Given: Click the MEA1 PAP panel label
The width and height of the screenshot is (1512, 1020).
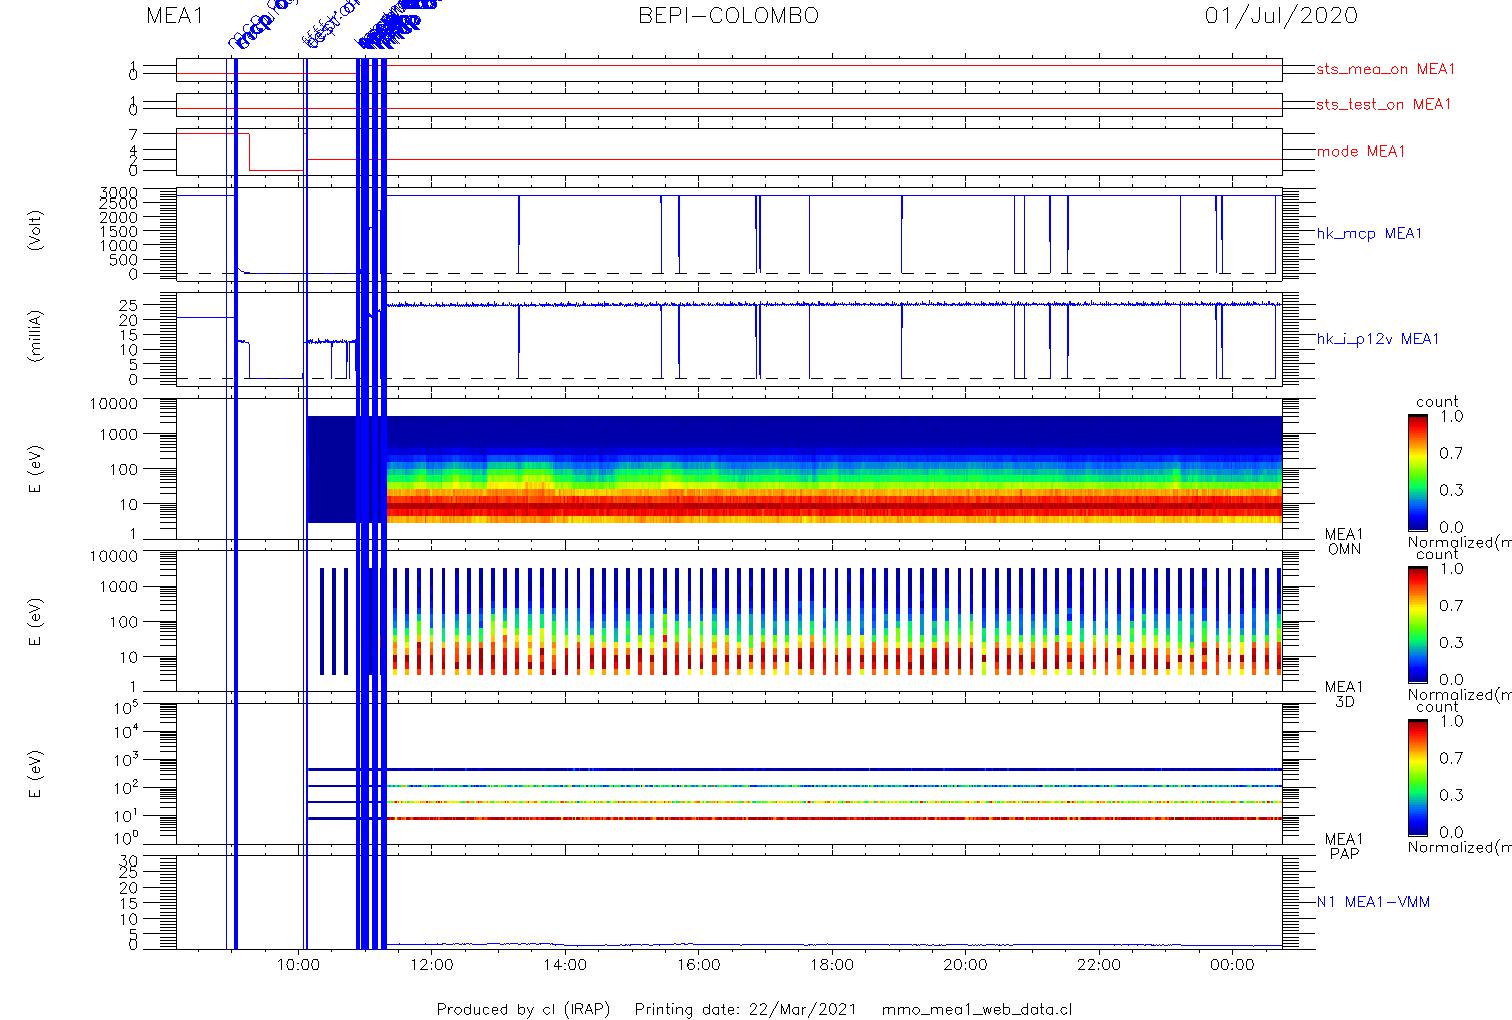Looking at the screenshot, I should click(x=1344, y=846).
